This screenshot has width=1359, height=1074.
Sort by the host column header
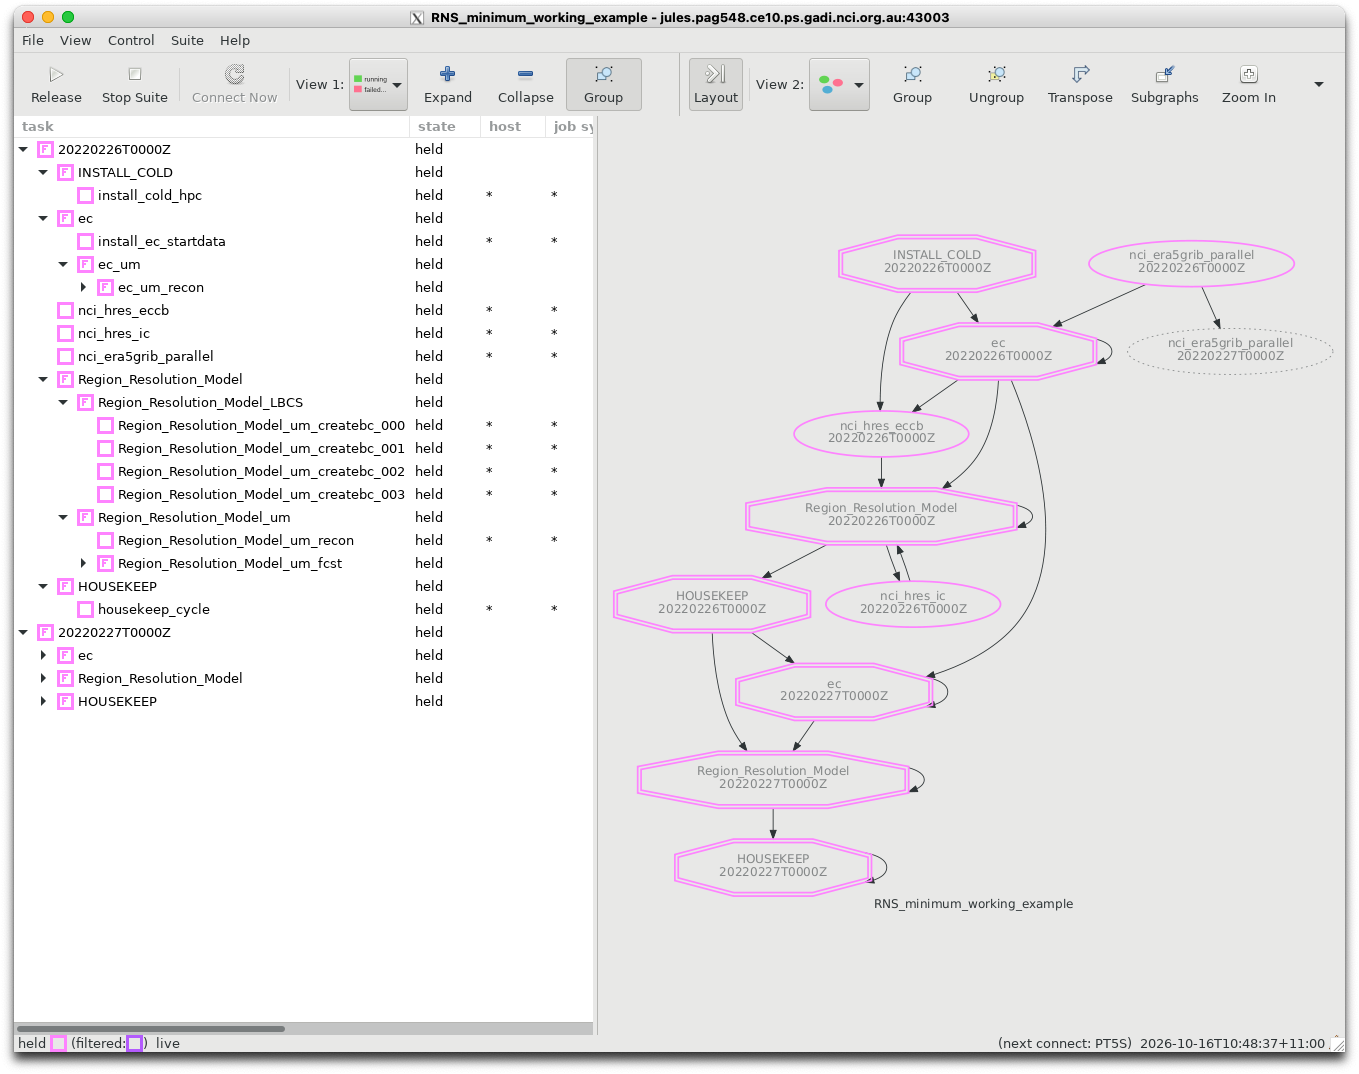pos(513,127)
